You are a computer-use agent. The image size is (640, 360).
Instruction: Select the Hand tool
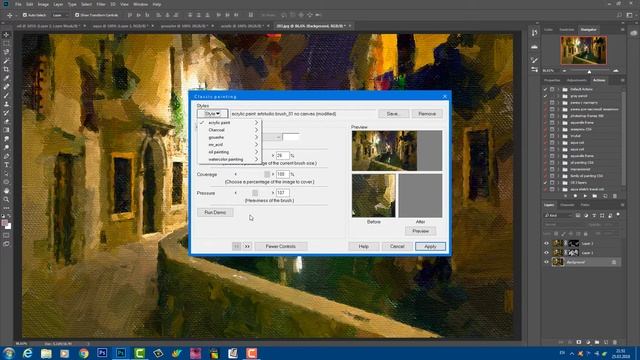[6, 191]
